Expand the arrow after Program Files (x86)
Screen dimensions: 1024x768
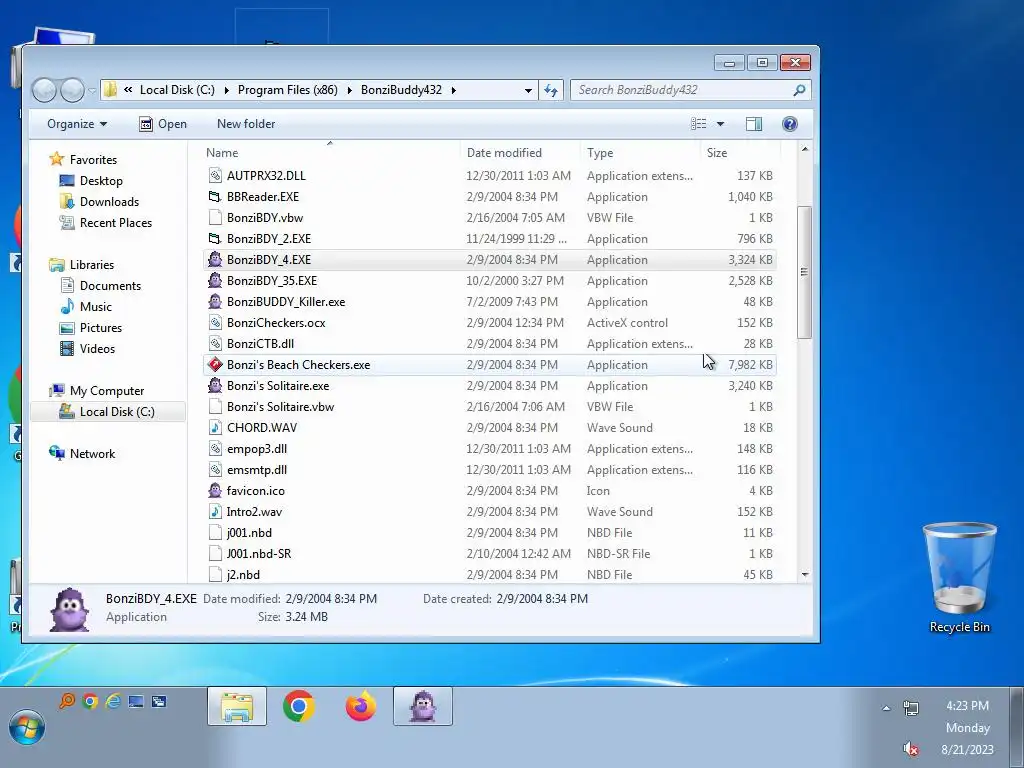(349, 90)
